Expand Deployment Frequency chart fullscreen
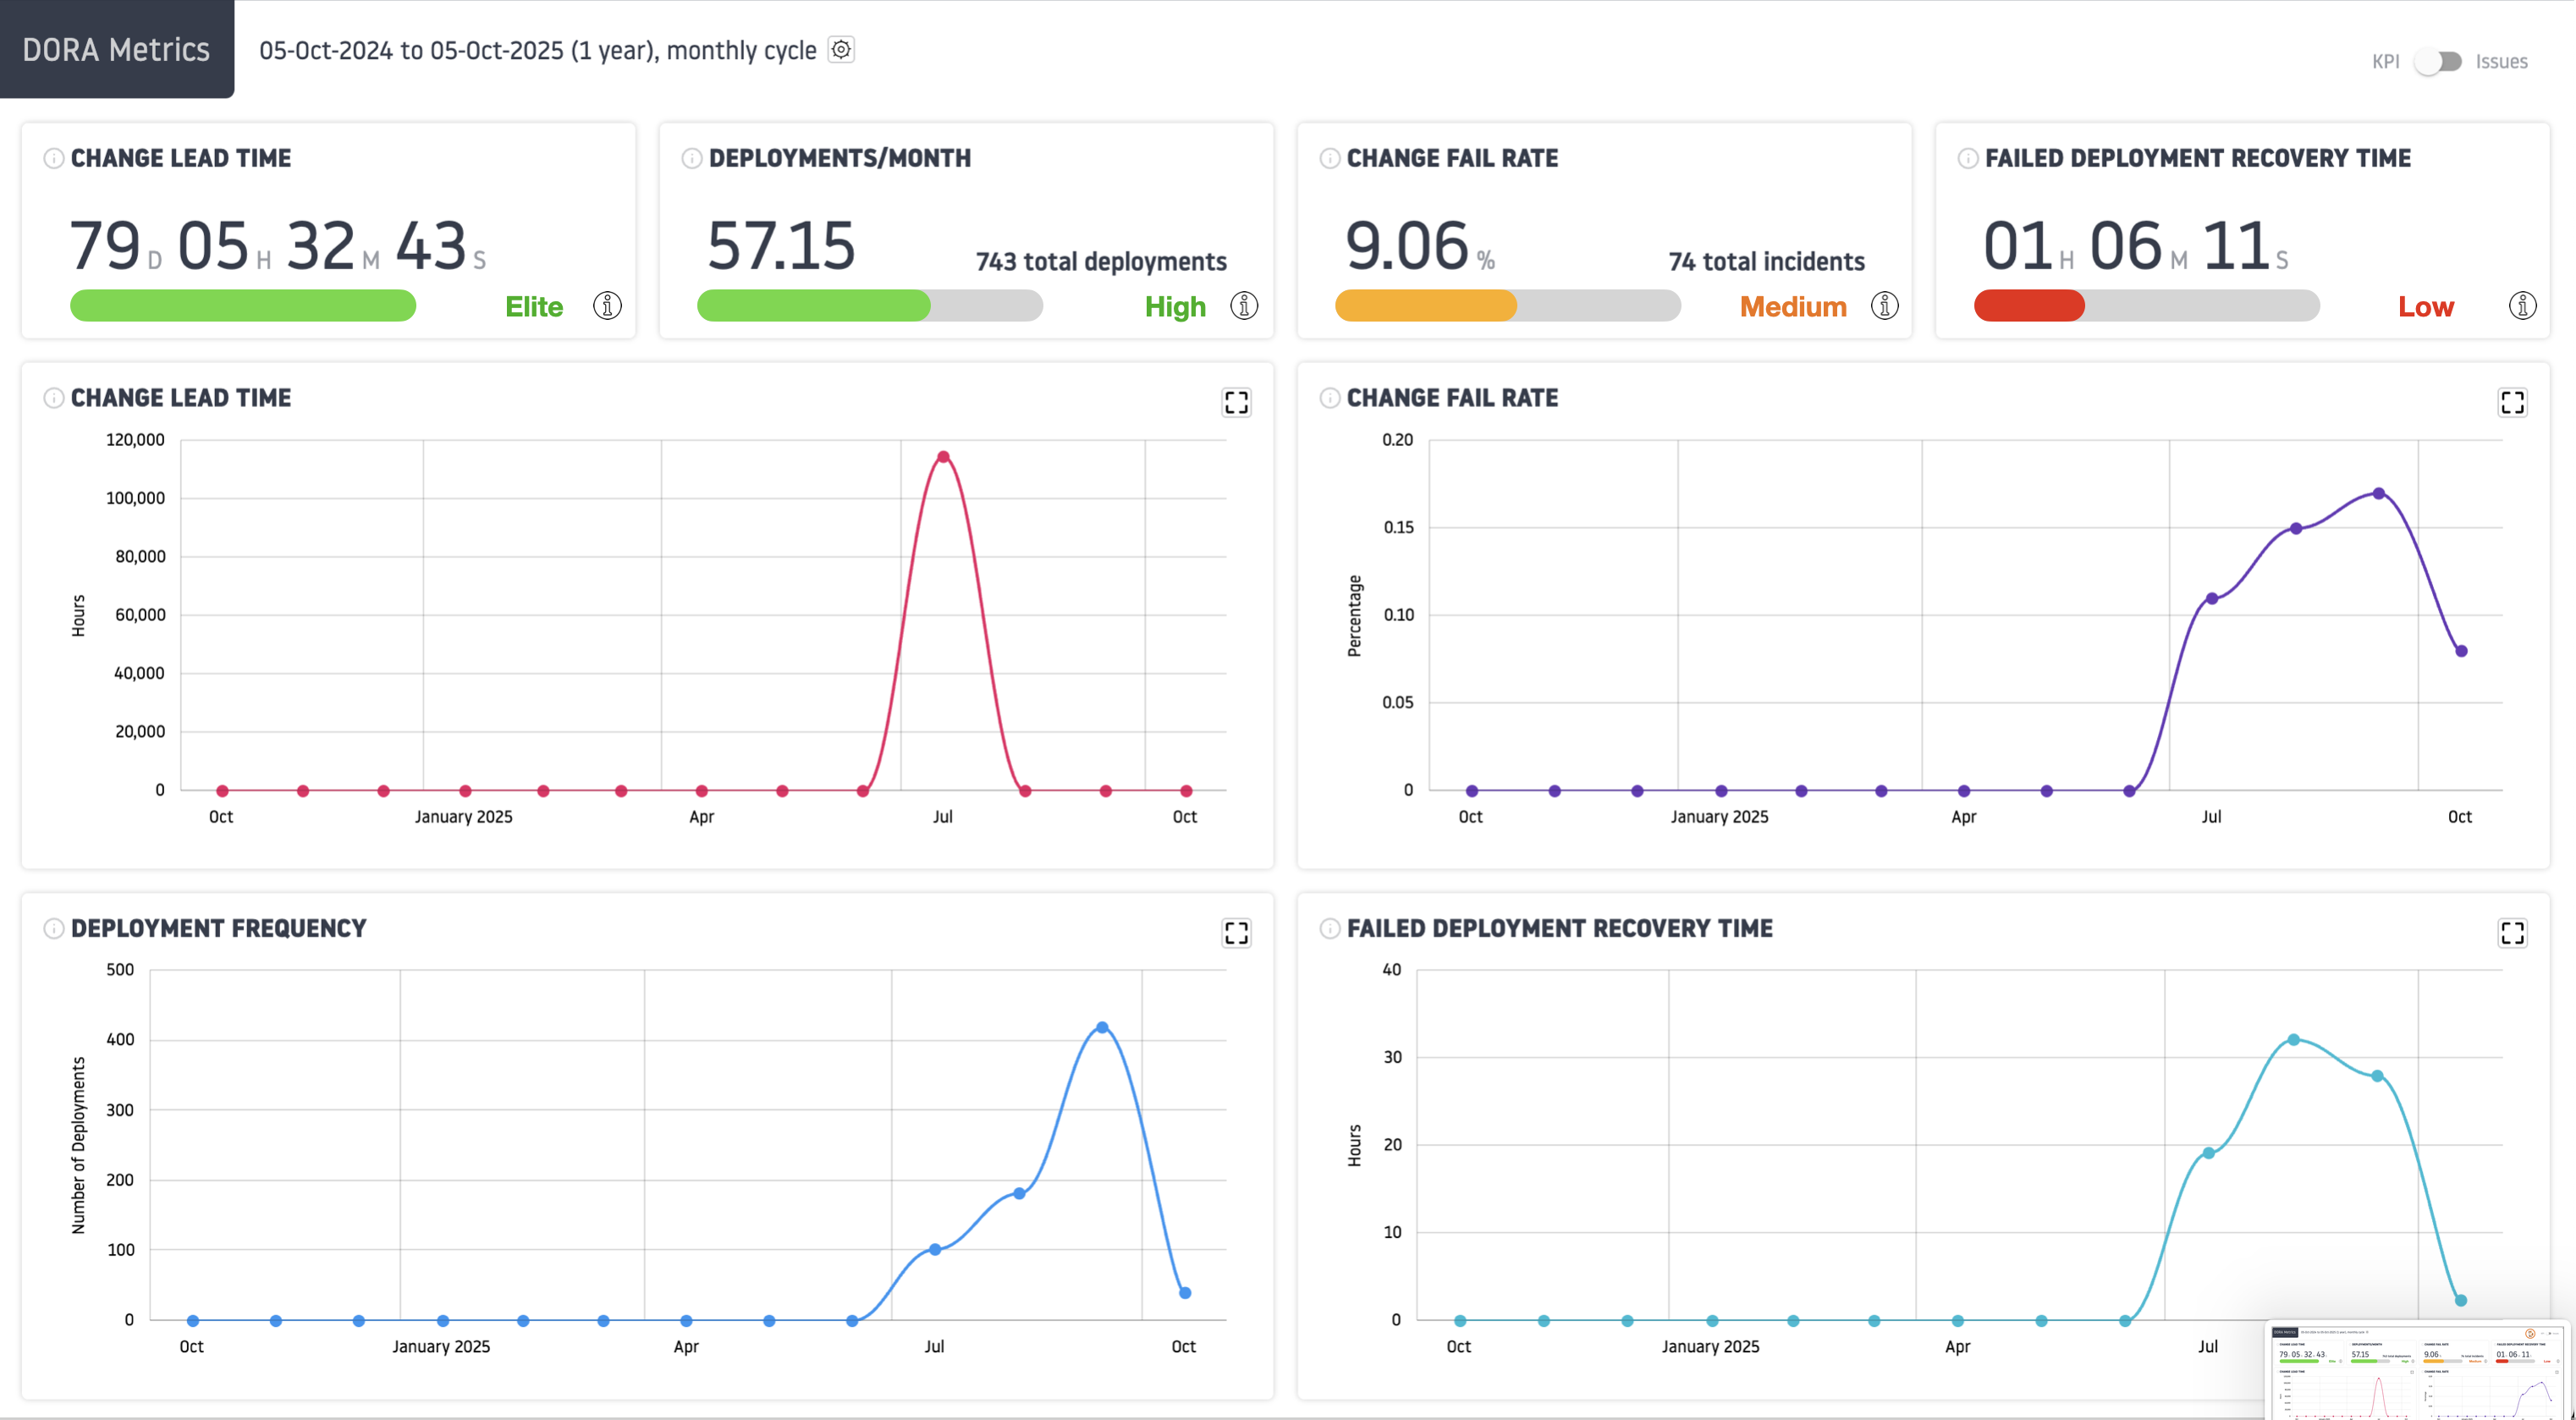This screenshot has height=1420, width=2576. coord(1236,932)
